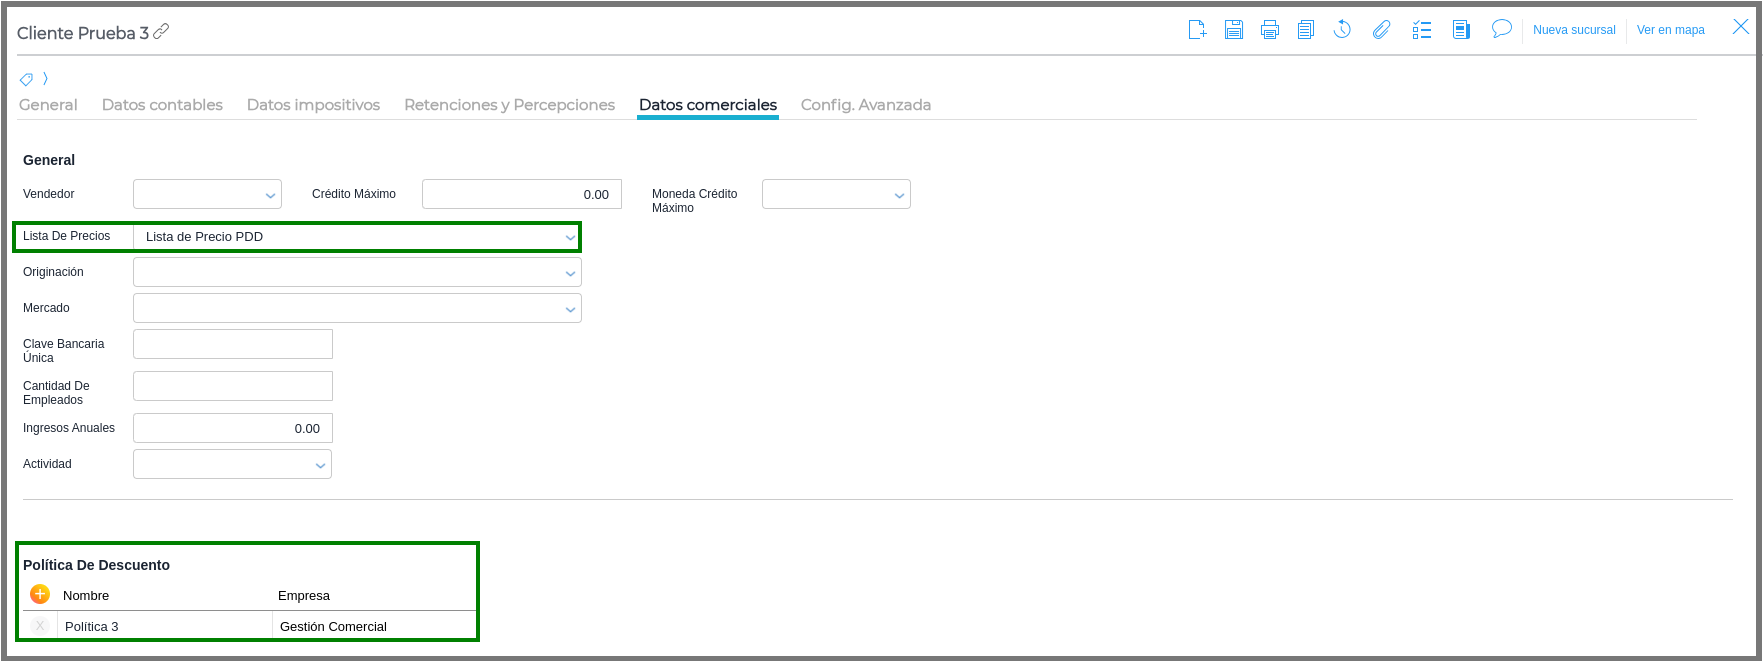Switch to the General tab
The width and height of the screenshot is (1763, 661).
click(48, 105)
